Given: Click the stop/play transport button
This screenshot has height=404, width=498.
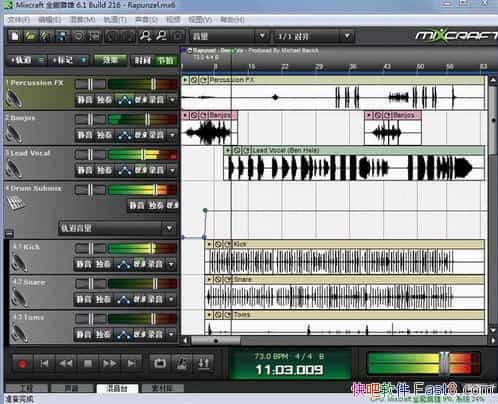Looking at the screenshot, I should [88, 364].
